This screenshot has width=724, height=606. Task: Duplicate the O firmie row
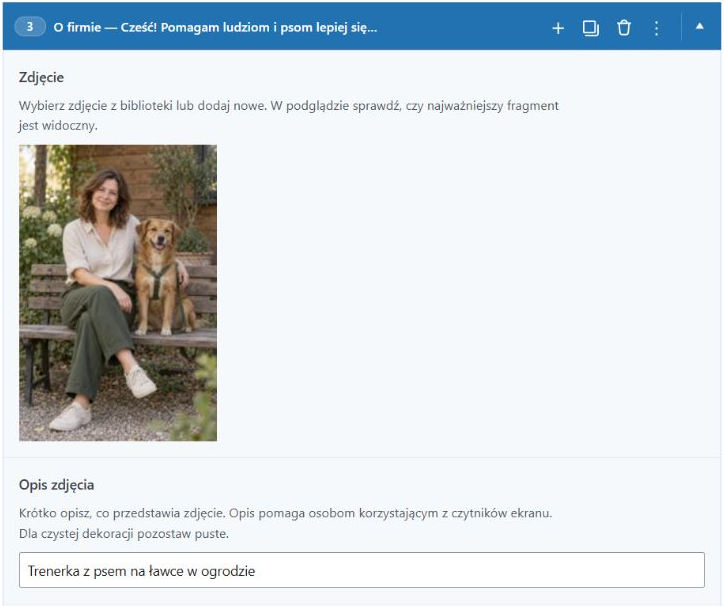coord(591,28)
